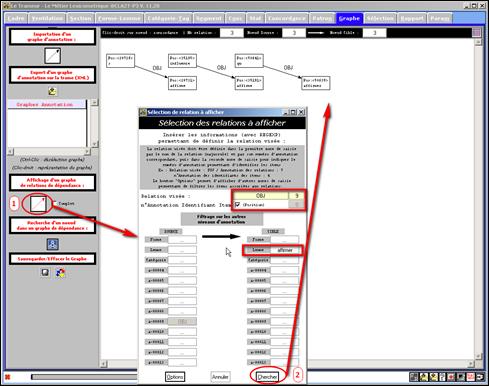This screenshot has width=489, height=386.
Task: Click the Chercher button
Action: click(x=267, y=377)
